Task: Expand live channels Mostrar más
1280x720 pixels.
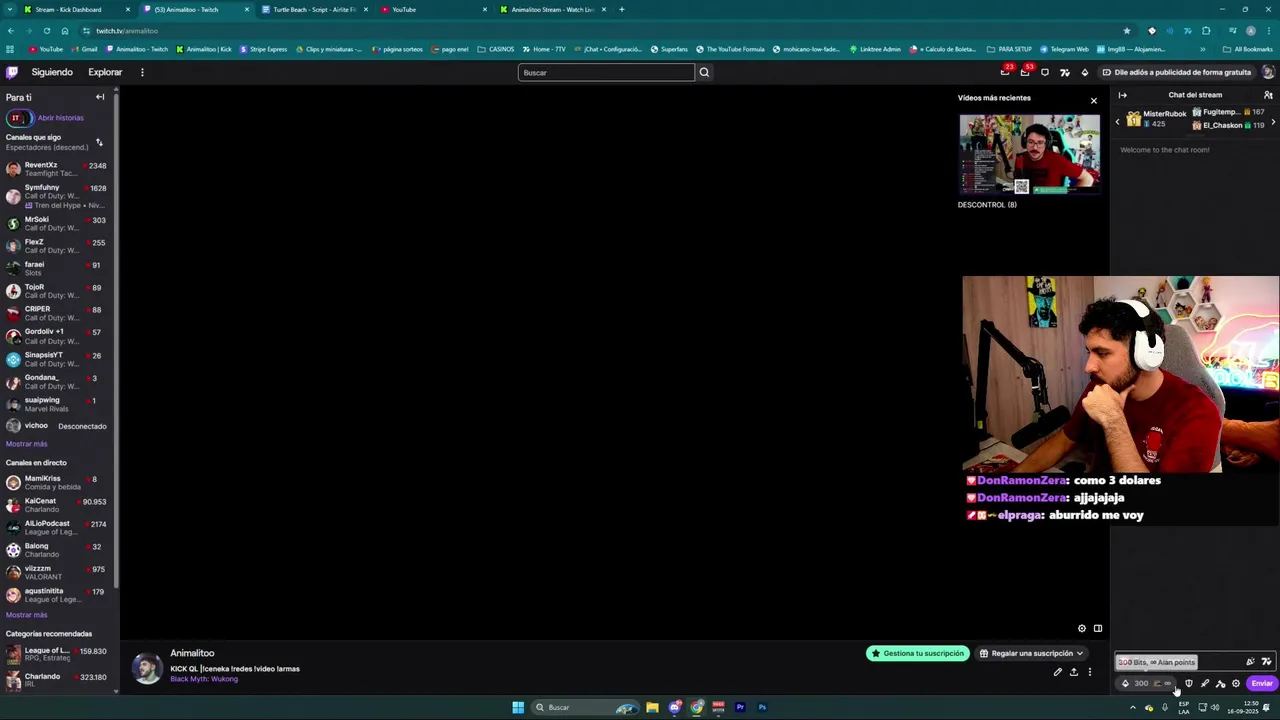Action: [27, 615]
